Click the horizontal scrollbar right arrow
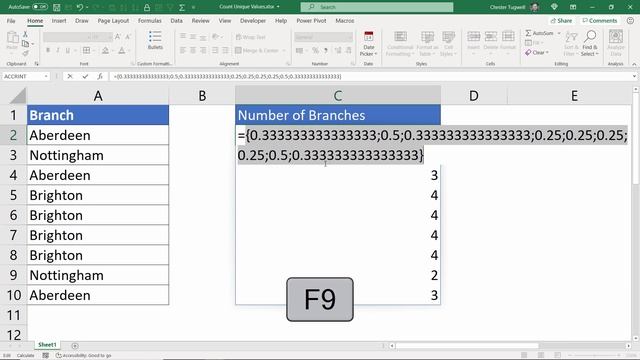640x360 pixels. pyautogui.click(x=629, y=346)
